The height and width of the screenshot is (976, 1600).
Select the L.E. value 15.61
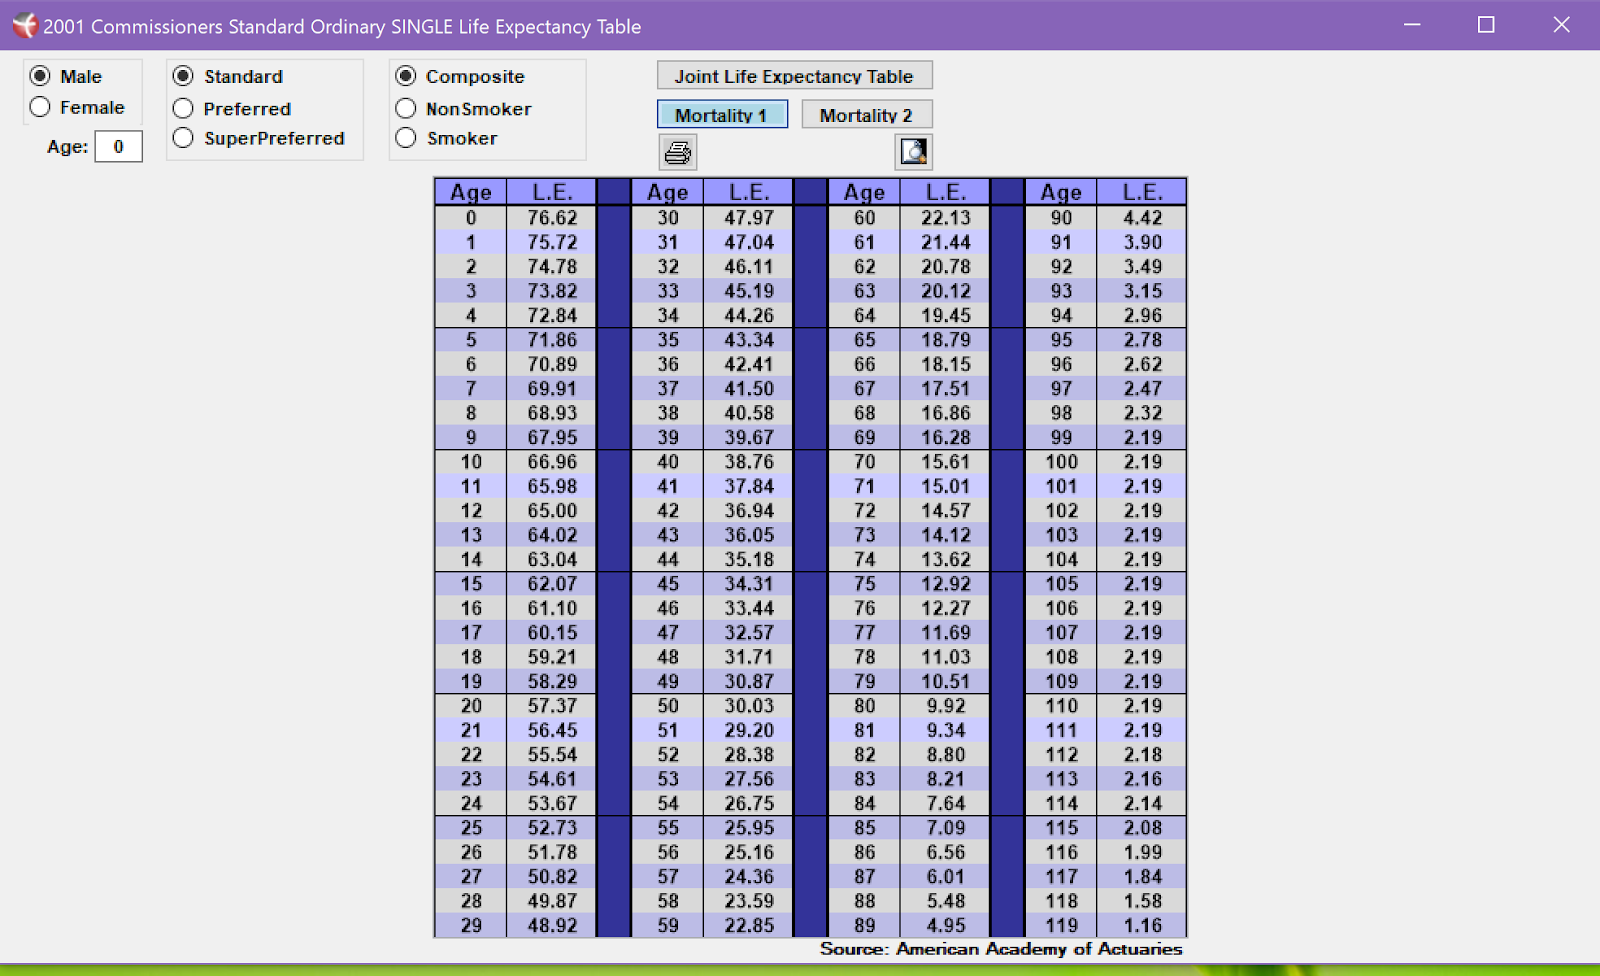pos(946,462)
